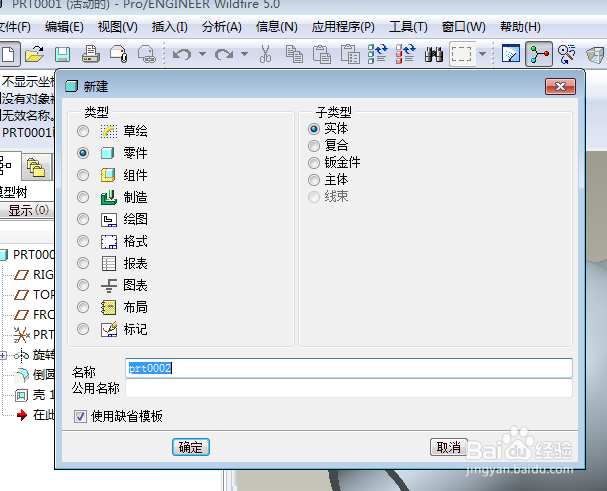Open the Help menu

pyautogui.click(x=520, y=27)
